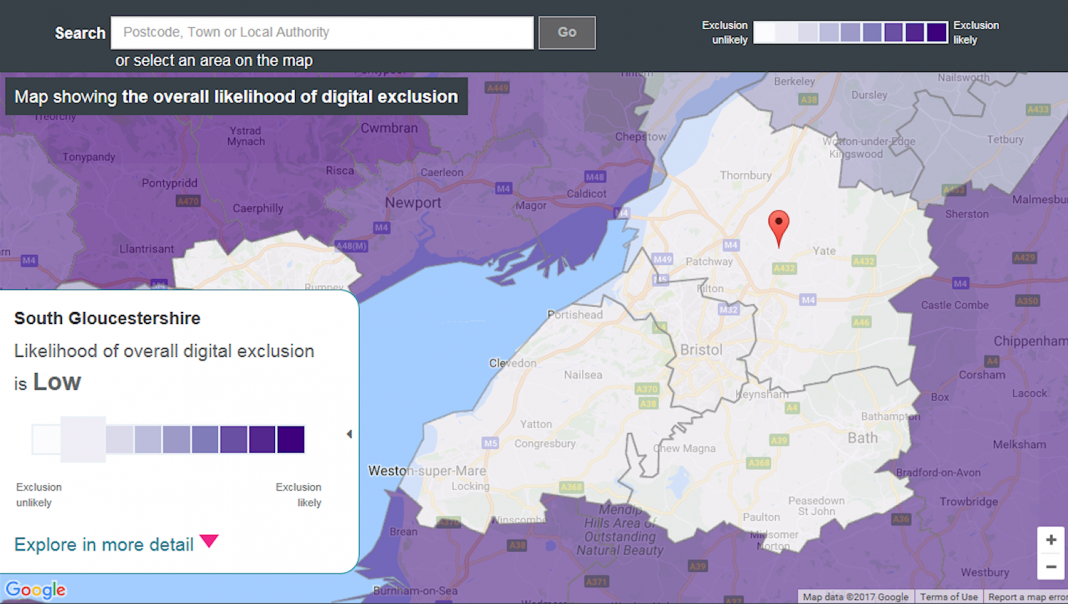
Task: Open the Explore in more detail link
Action: (104, 545)
